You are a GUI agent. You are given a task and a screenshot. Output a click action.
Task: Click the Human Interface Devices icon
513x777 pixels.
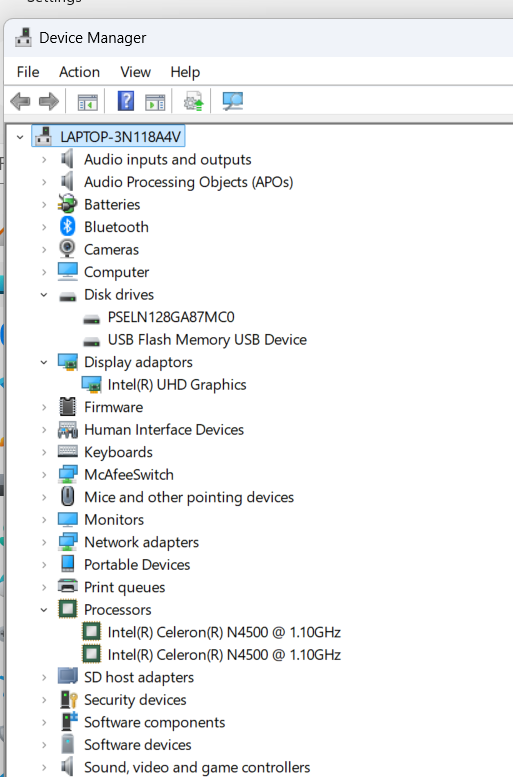tap(67, 429)
